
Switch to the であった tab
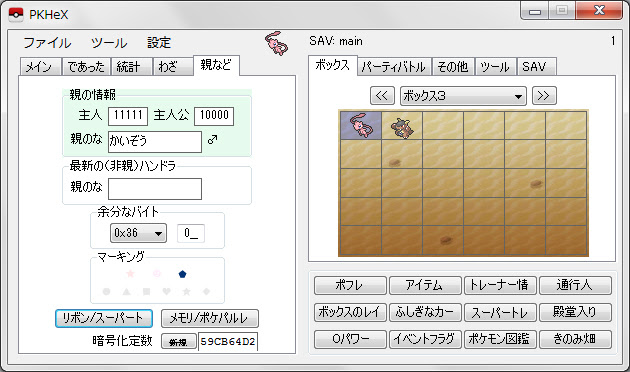coord(86,67)
